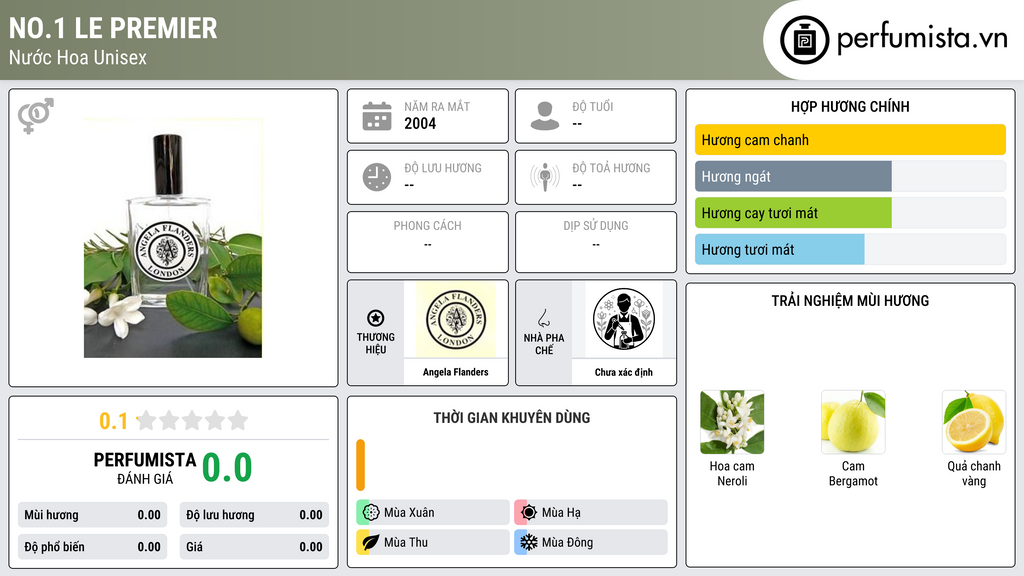Click the Thời gian khuyên dùng heading
This screenshot has width=1024, height=576.
pos(512,418)
